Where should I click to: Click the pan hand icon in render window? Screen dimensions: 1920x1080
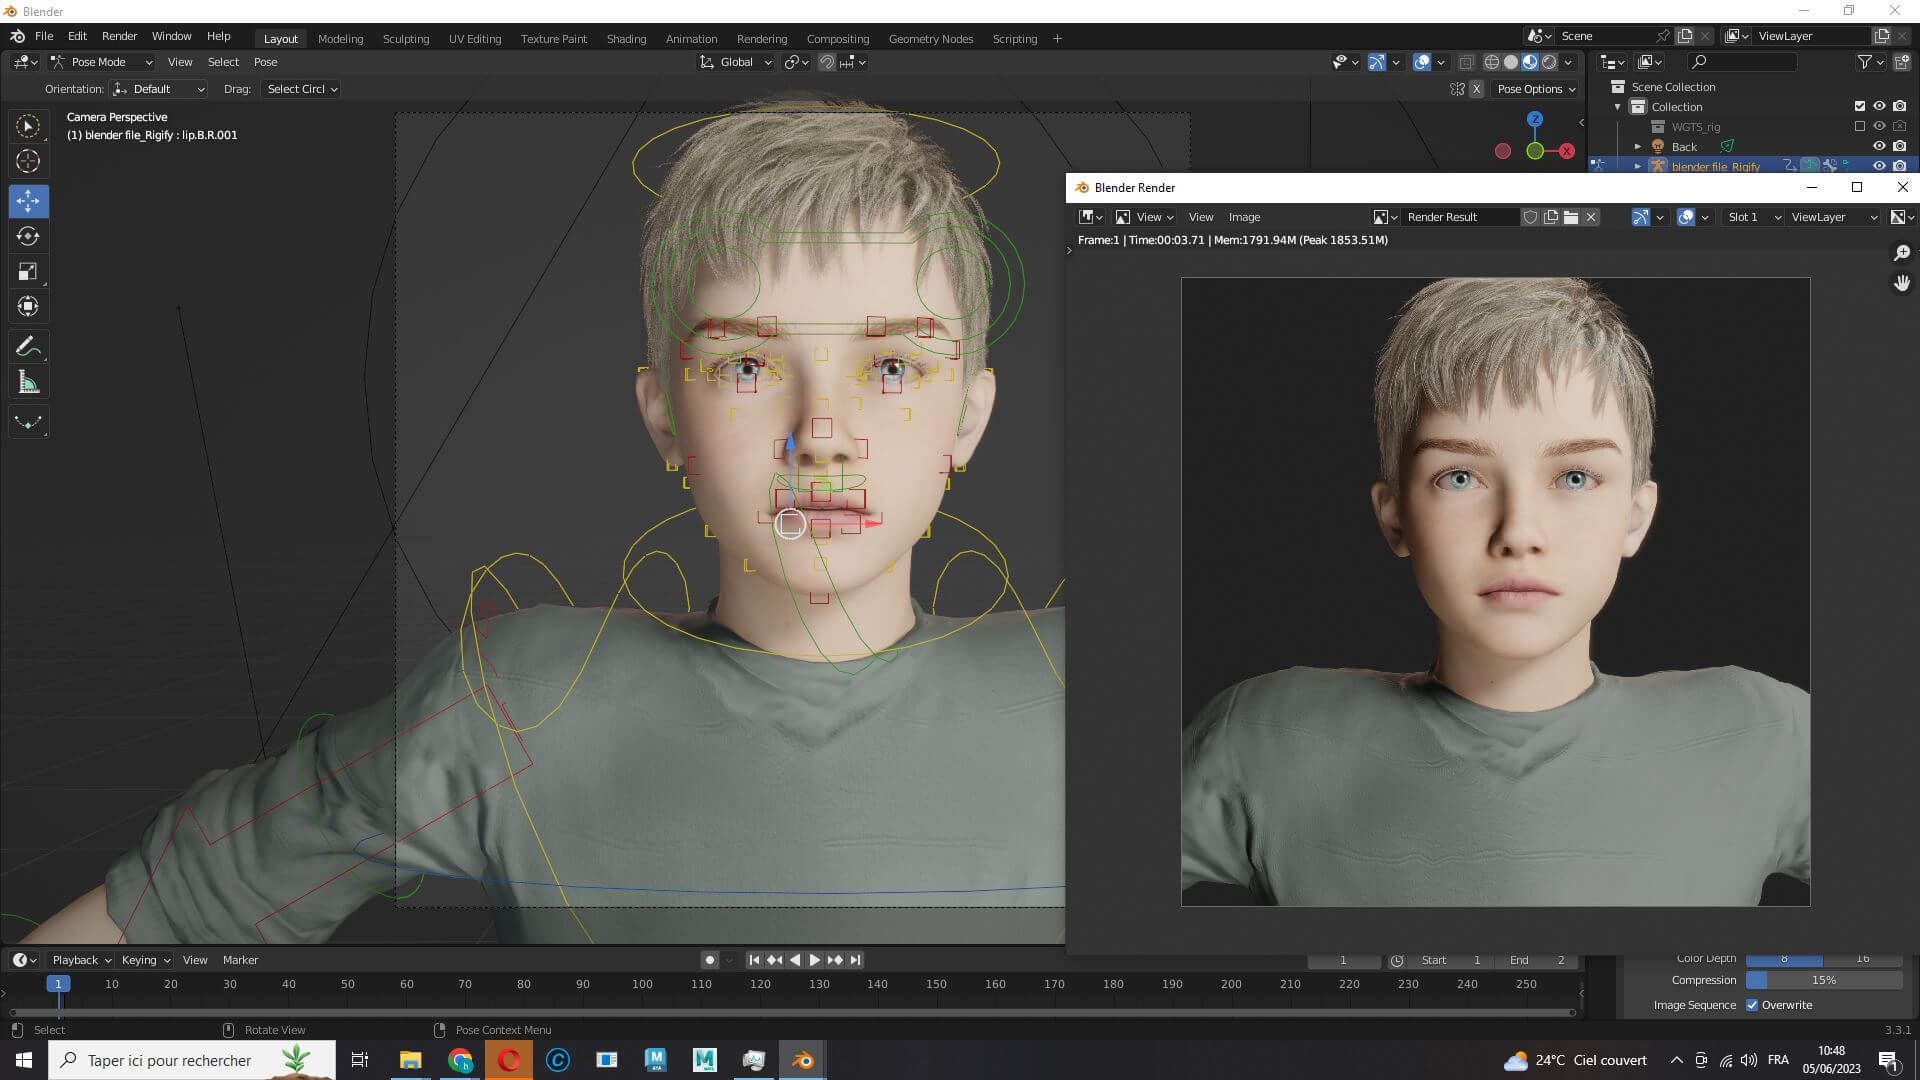point(1901,284)
